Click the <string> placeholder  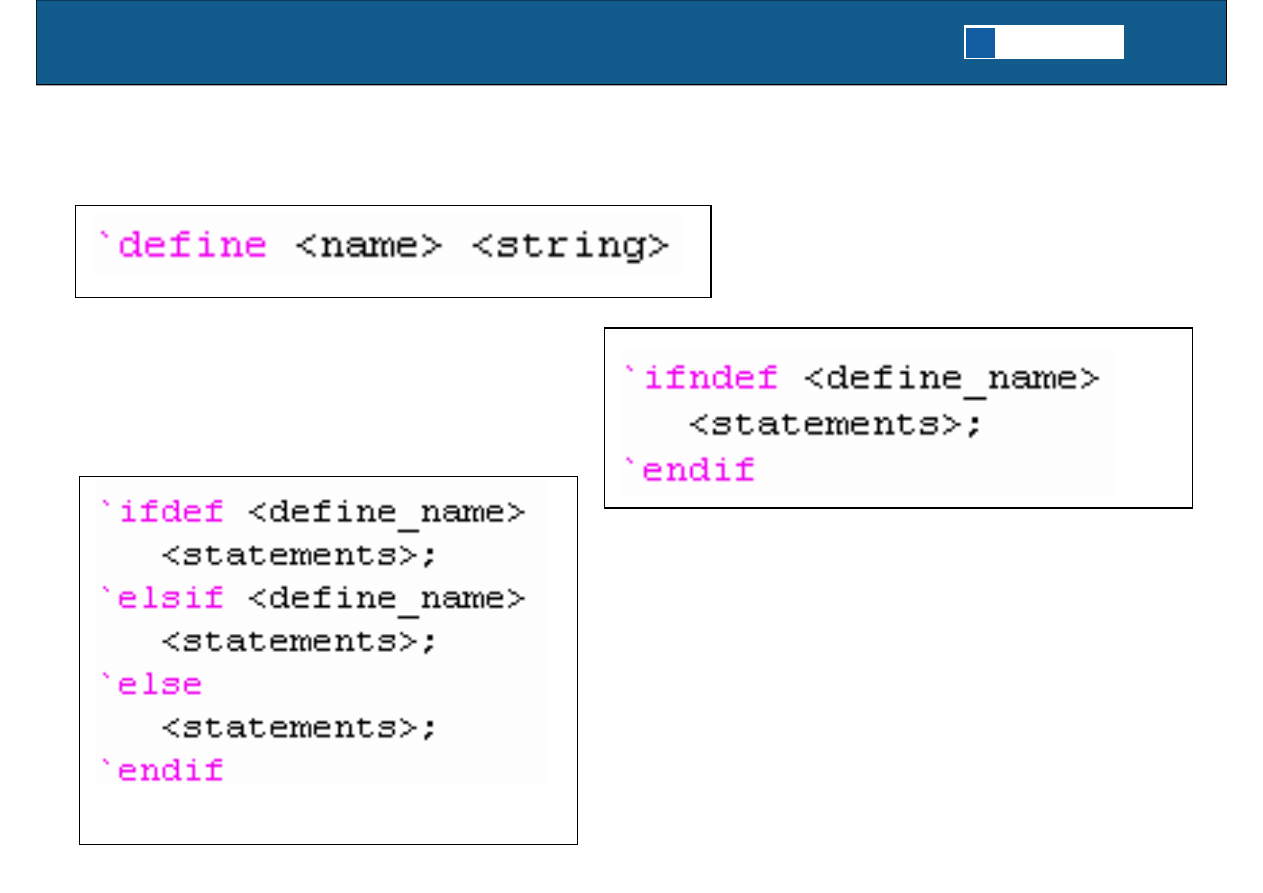[570, 245]
